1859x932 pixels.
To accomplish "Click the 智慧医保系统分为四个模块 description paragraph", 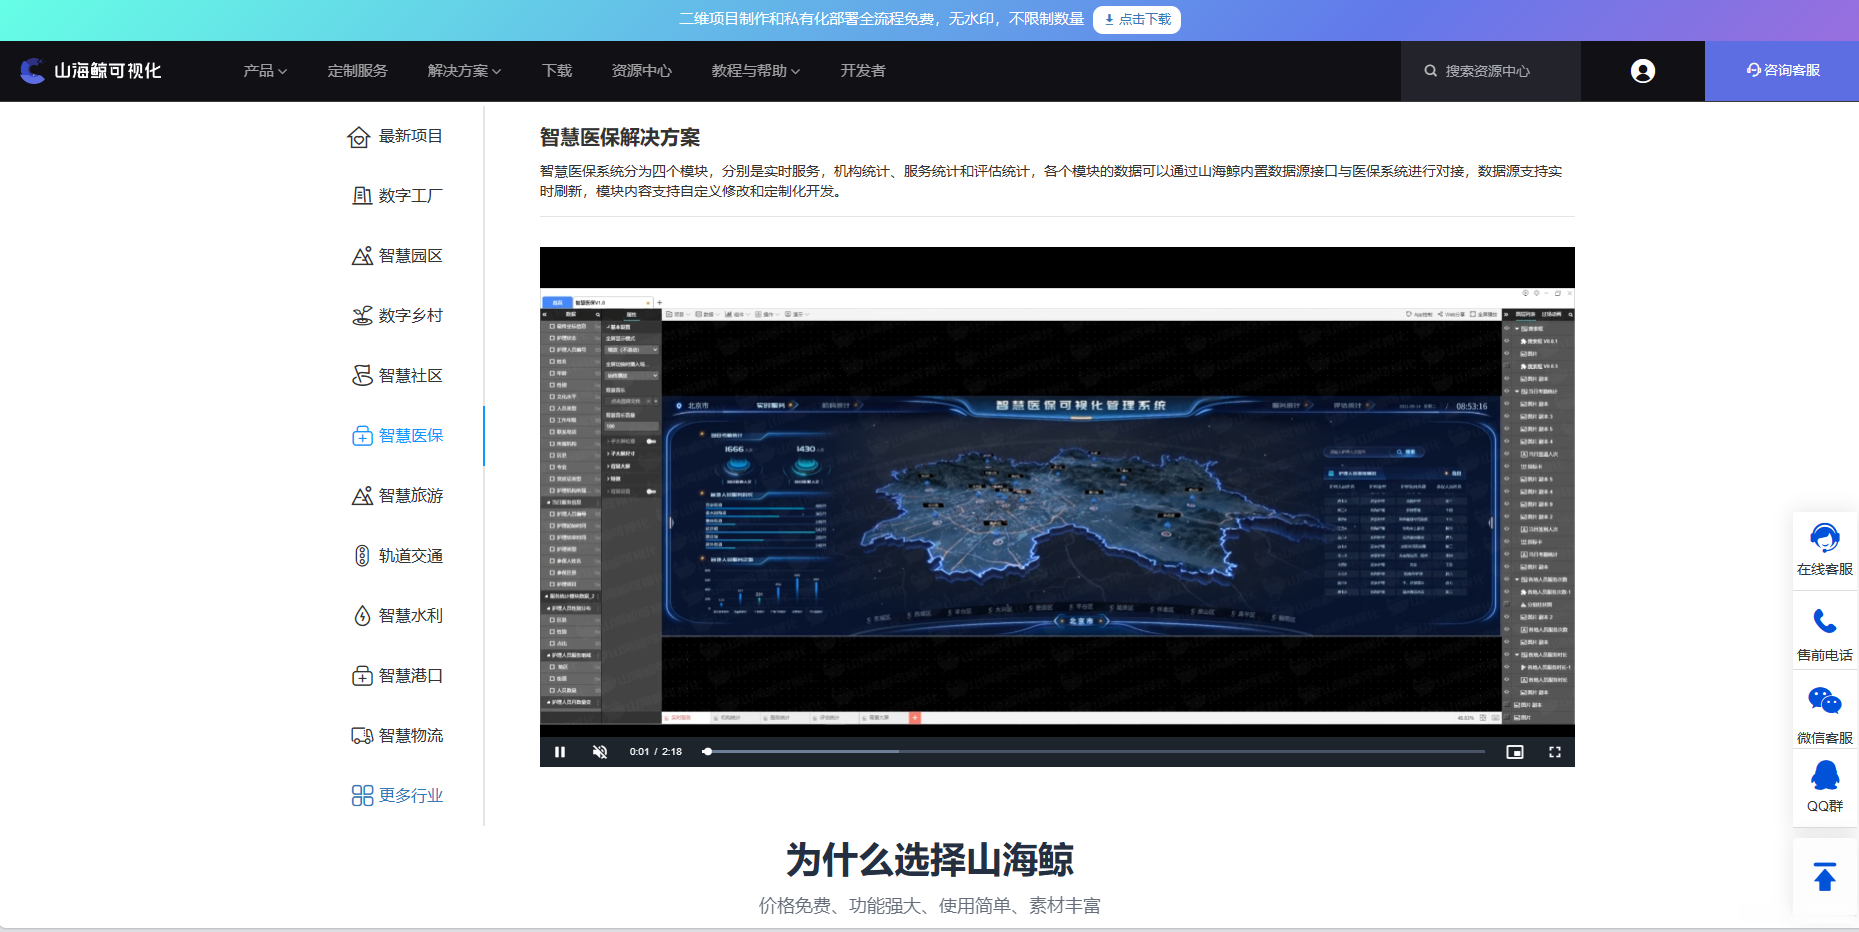I will pyautogui.click(x=1051, y=181).
